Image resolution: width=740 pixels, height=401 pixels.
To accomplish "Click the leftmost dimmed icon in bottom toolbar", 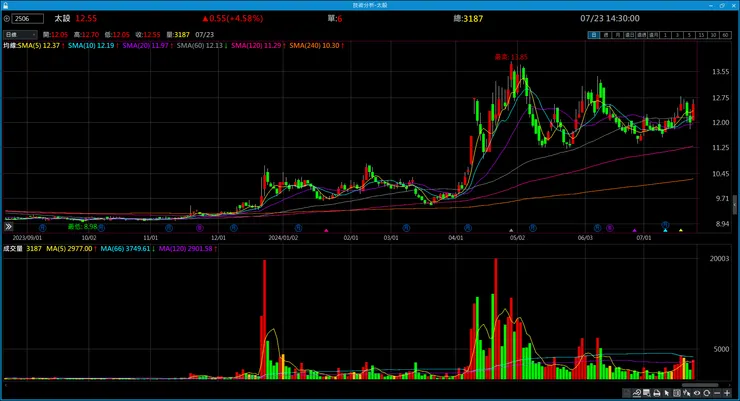I will point(627,393).
